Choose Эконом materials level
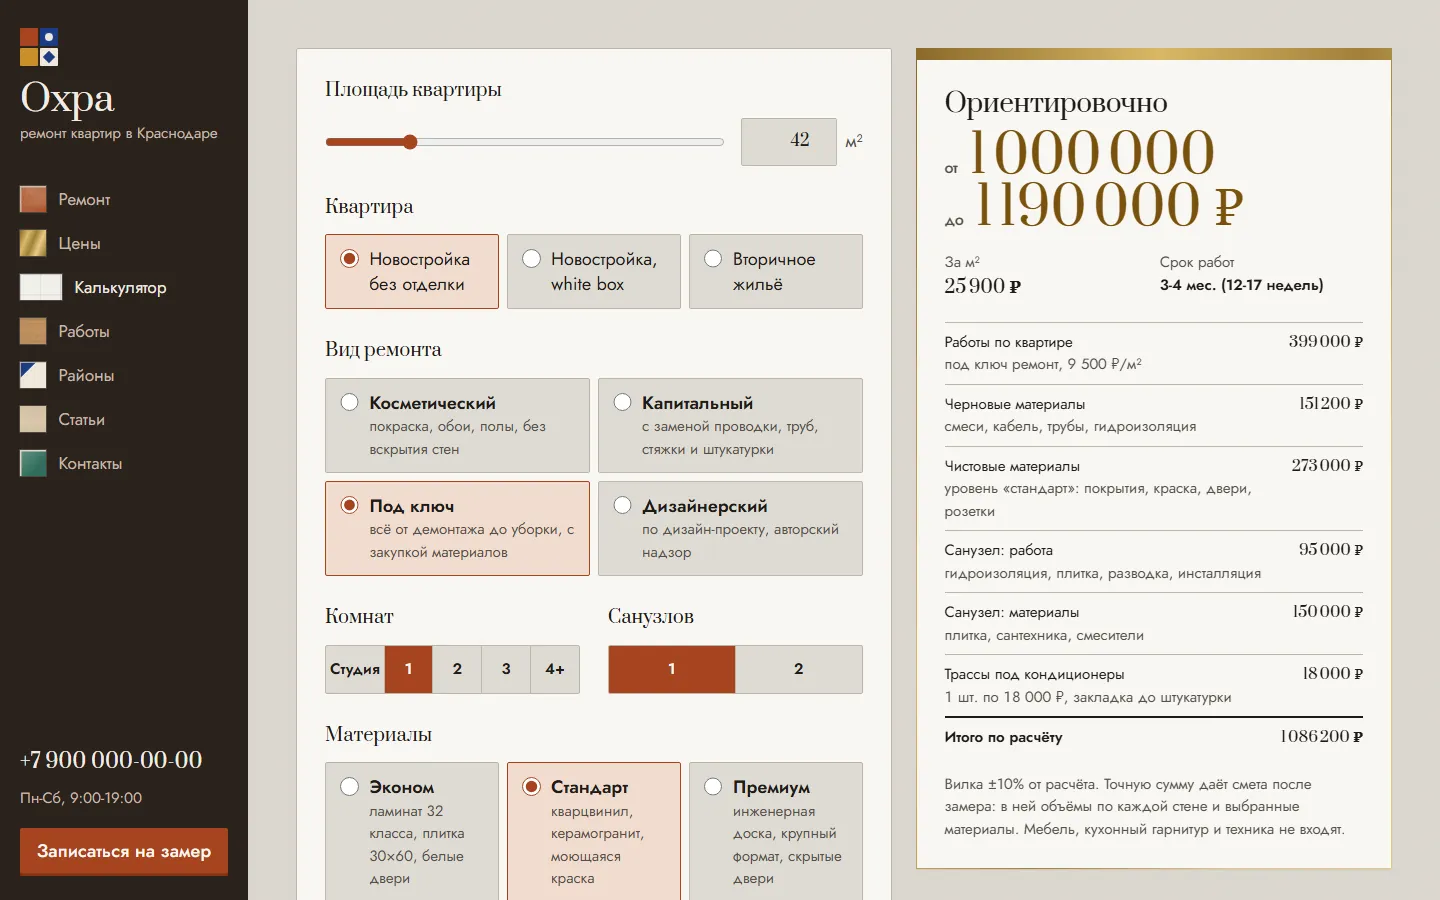The width and height of the screenshot is (1440, 900). [412, 831]
